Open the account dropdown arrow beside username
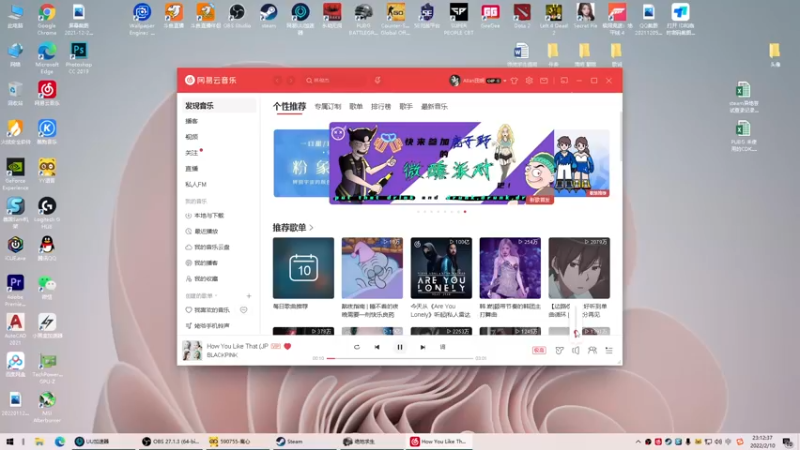The image size is (800, 450). pos(505,81)
